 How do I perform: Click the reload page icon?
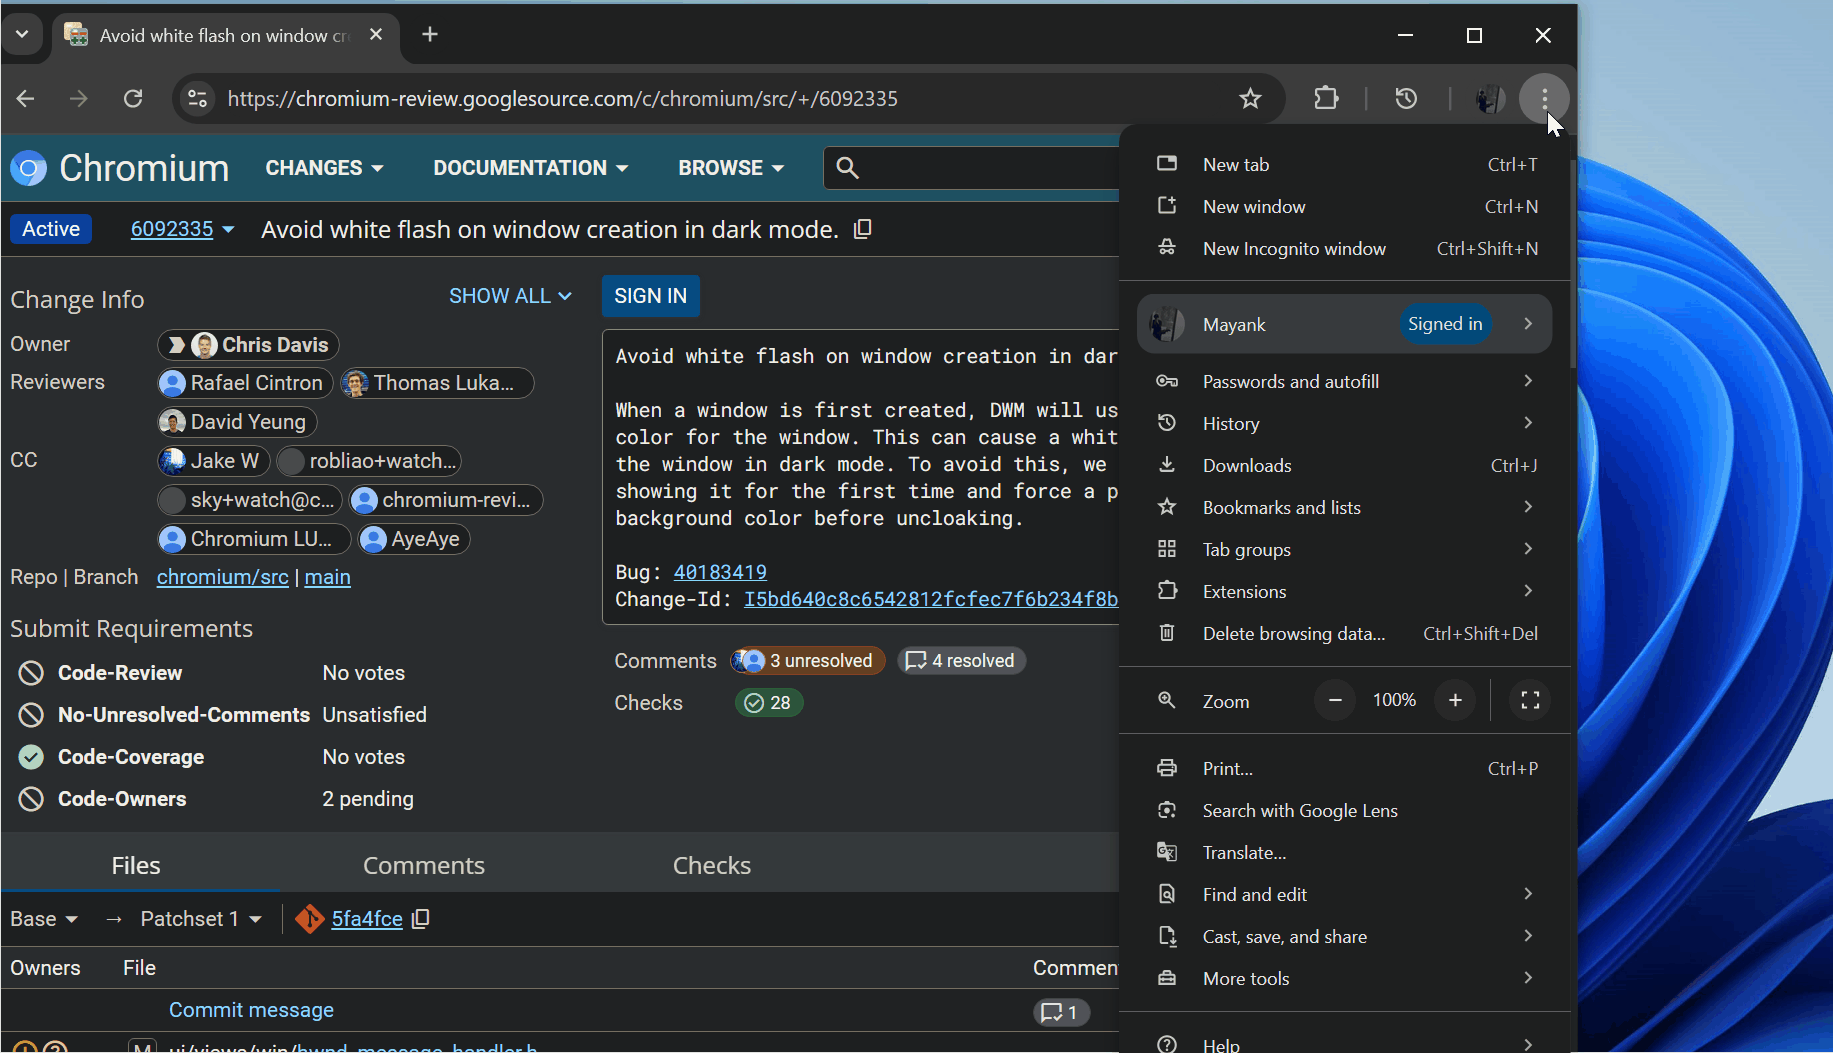[133, 98]
